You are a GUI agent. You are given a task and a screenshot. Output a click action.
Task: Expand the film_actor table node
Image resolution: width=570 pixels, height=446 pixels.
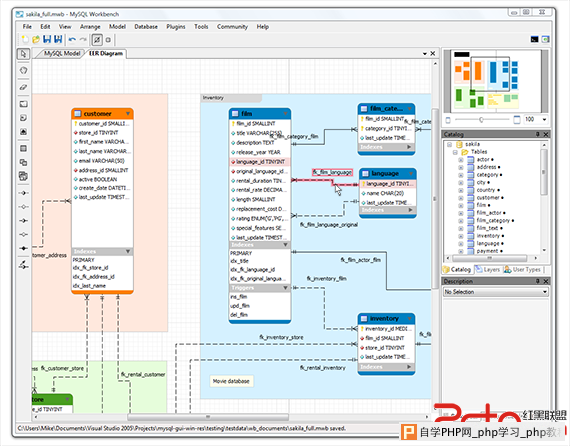coord(461,213)
